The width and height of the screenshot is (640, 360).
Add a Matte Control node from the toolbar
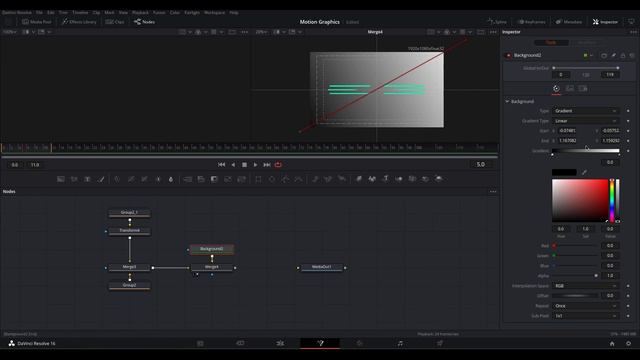tap(214, 179)
